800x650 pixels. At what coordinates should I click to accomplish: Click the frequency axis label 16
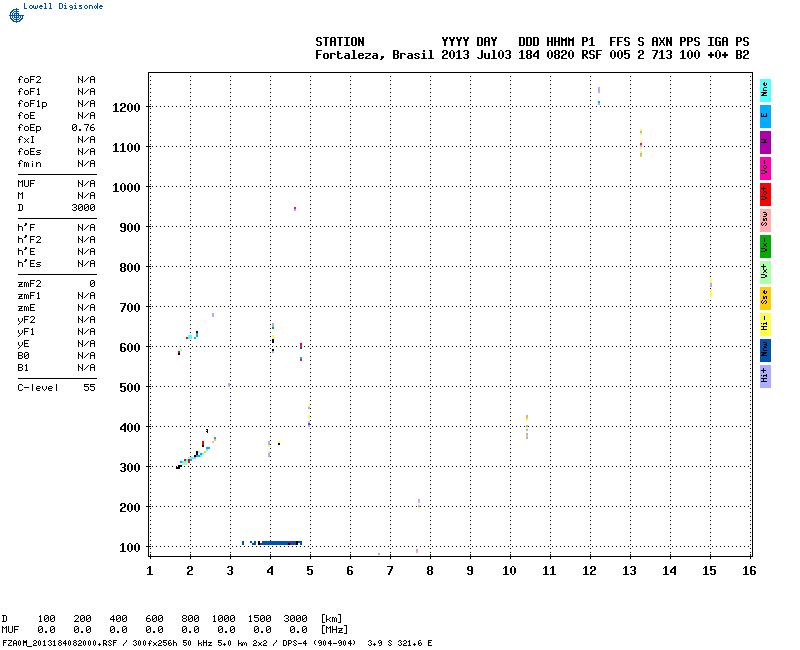749,571
